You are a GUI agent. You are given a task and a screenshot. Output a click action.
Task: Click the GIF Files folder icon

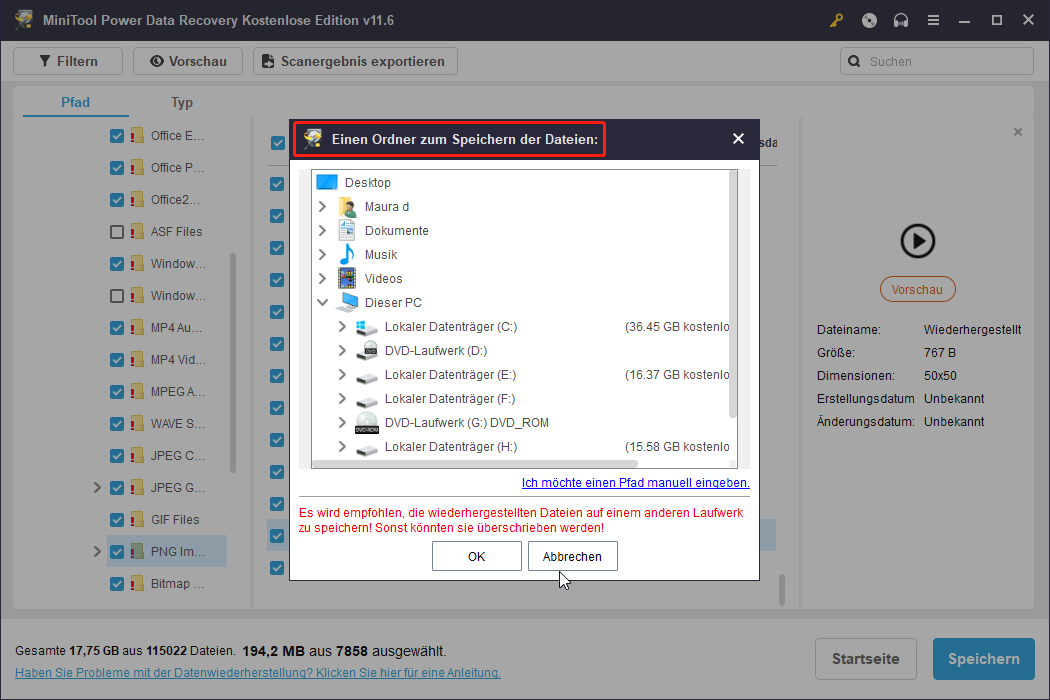(137, 520)
